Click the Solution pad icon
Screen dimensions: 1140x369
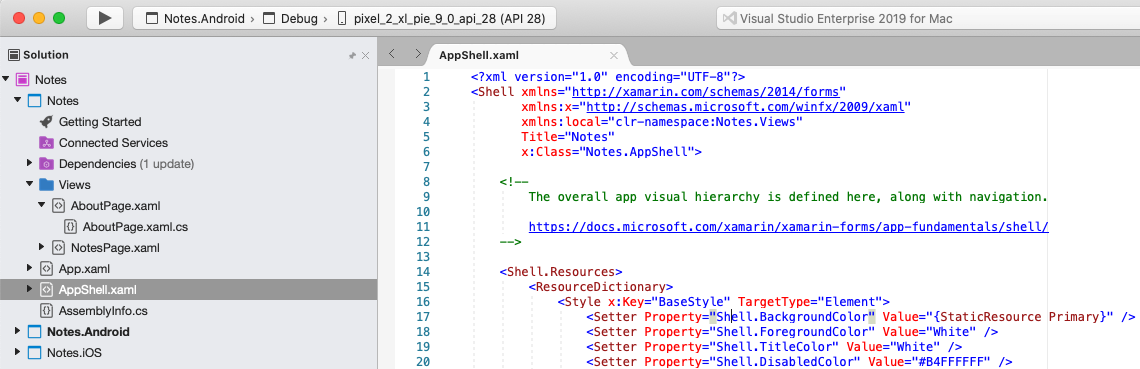tap(14, 54)
